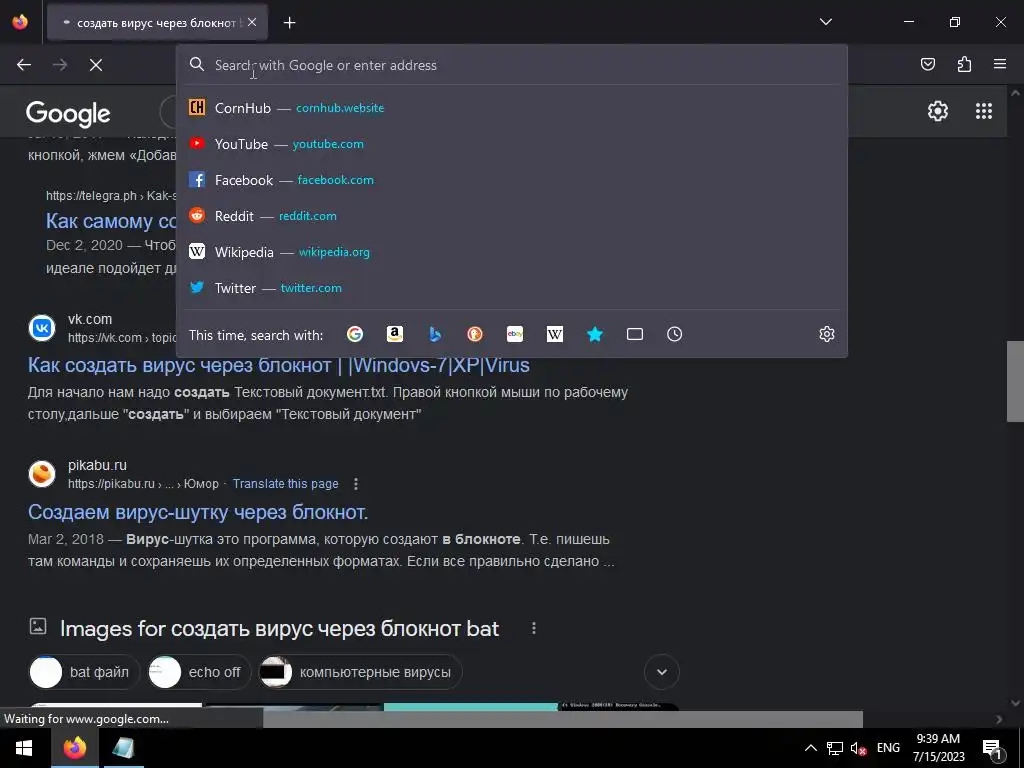Click the horizontal scrollbar at bottom

(562, 719)
